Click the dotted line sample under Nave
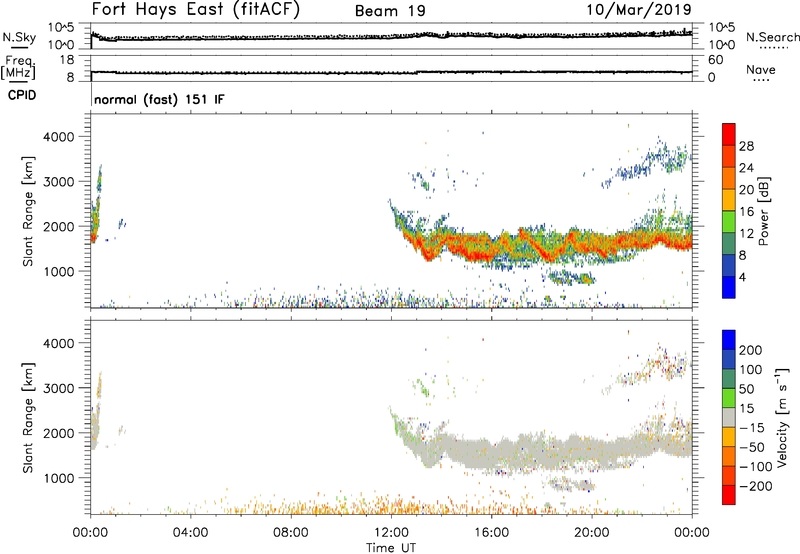The height and width of the screenshot is (554, 800). (x=761, y=80)
